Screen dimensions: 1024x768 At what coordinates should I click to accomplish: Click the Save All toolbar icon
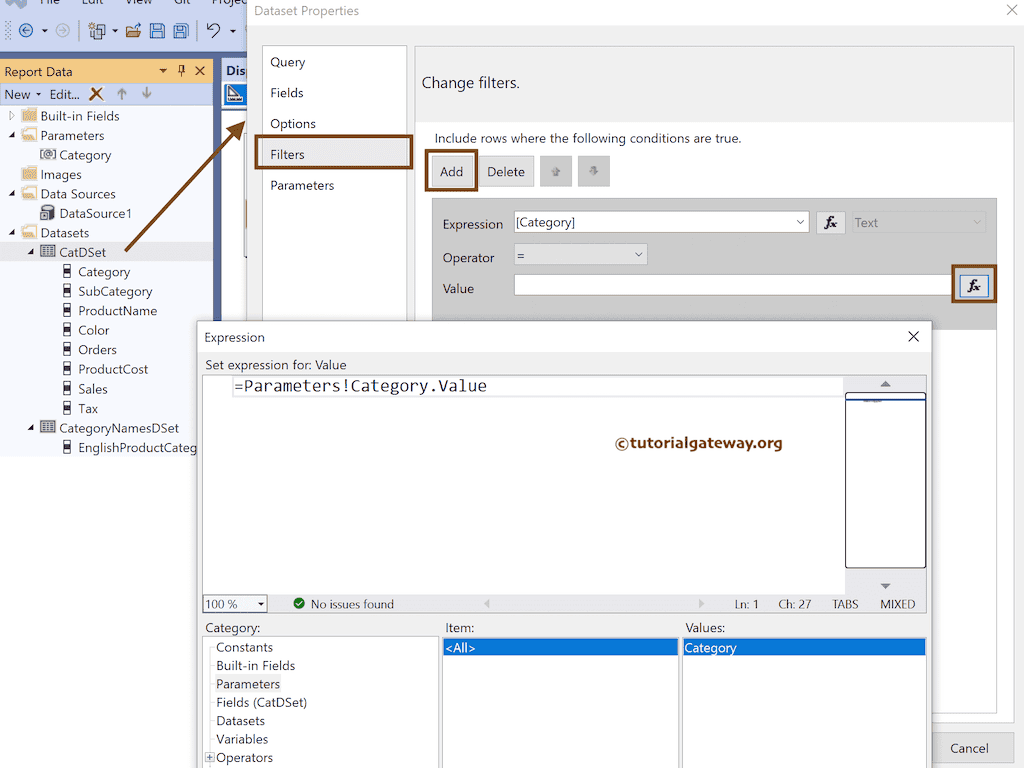[x=180, y=31]
